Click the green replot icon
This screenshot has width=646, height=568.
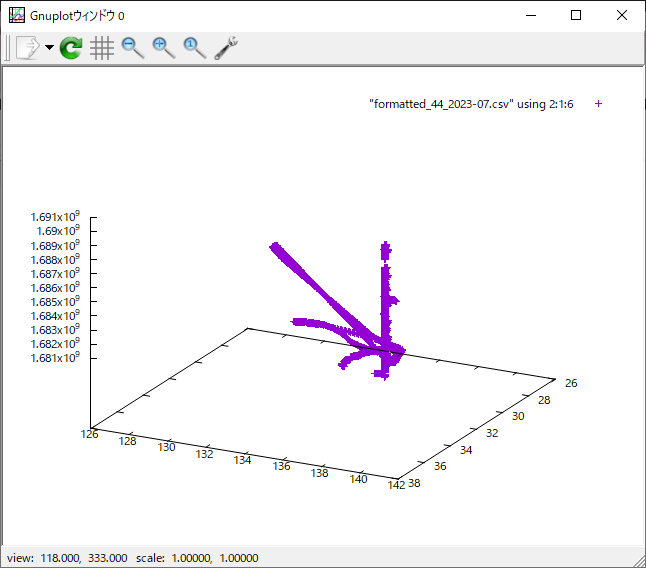pos(71,48)
